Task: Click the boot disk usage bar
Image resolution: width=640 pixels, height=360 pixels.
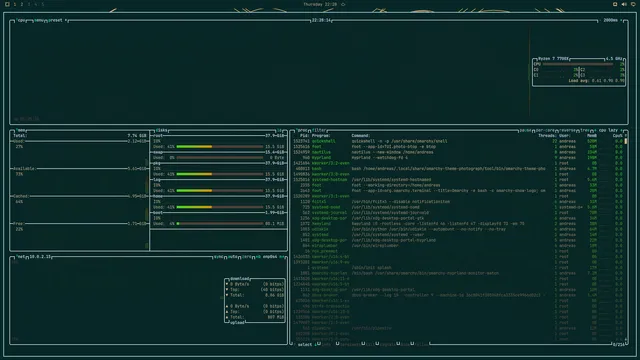Action: click(x=220, y=224)
